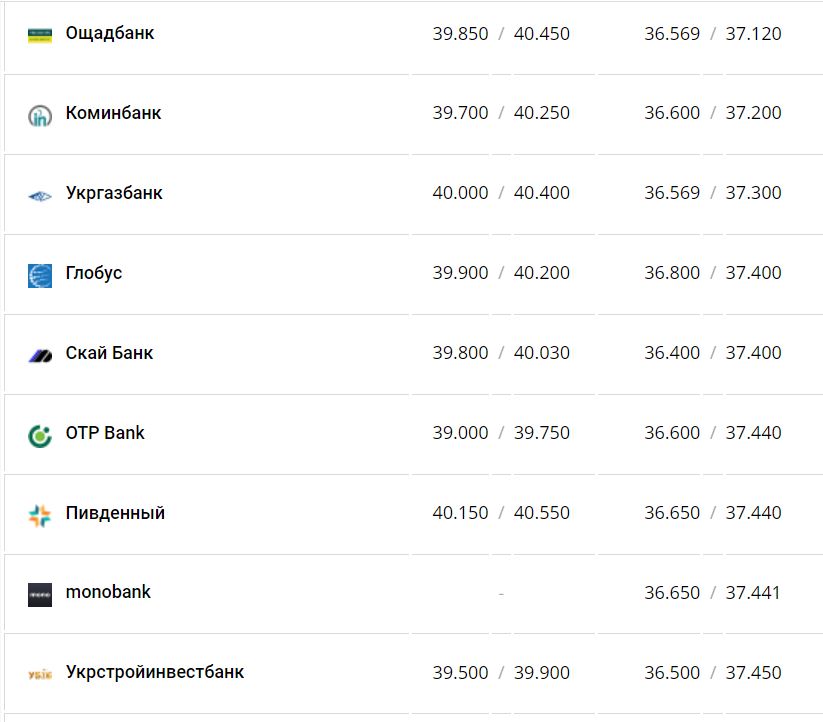
Task: Open the Укргазбанк bank name link
Action: point(114,193)
